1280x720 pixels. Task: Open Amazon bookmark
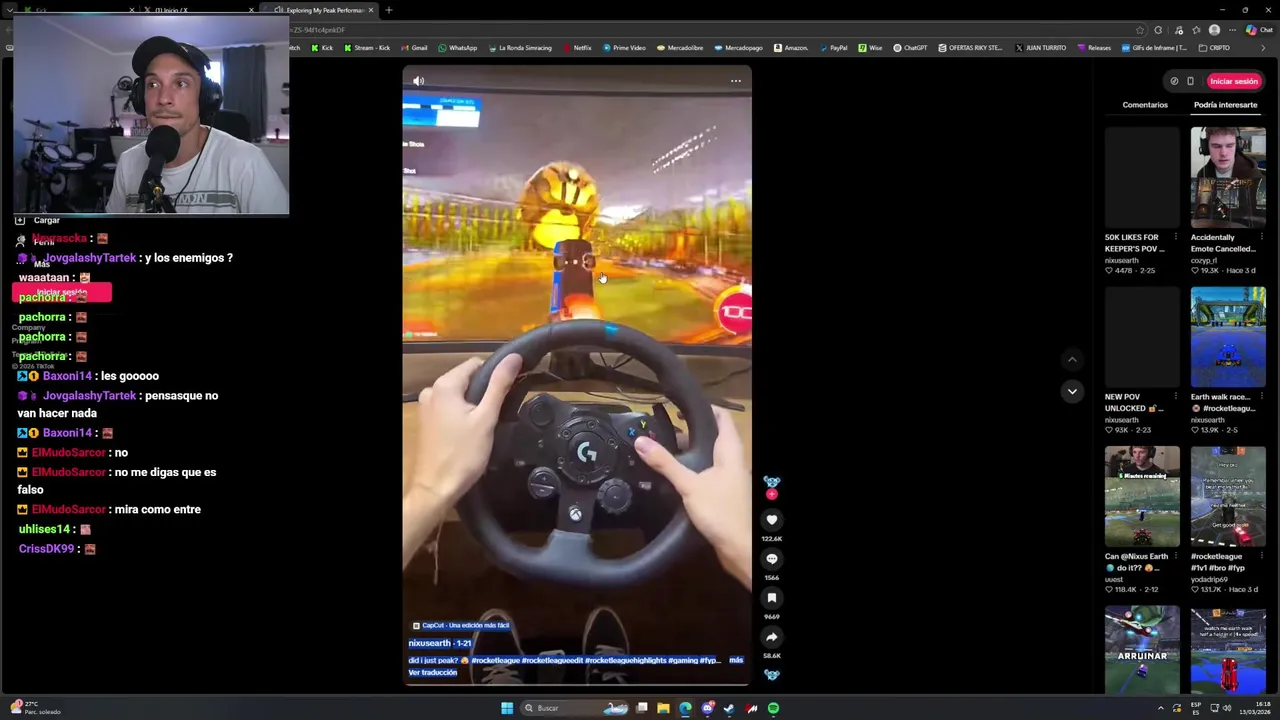coord(791,48)
